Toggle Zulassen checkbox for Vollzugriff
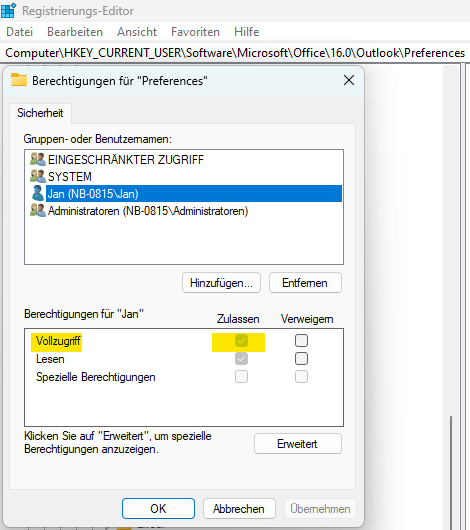The width and height of the screenshot is (470, 530). pos(241,341)
